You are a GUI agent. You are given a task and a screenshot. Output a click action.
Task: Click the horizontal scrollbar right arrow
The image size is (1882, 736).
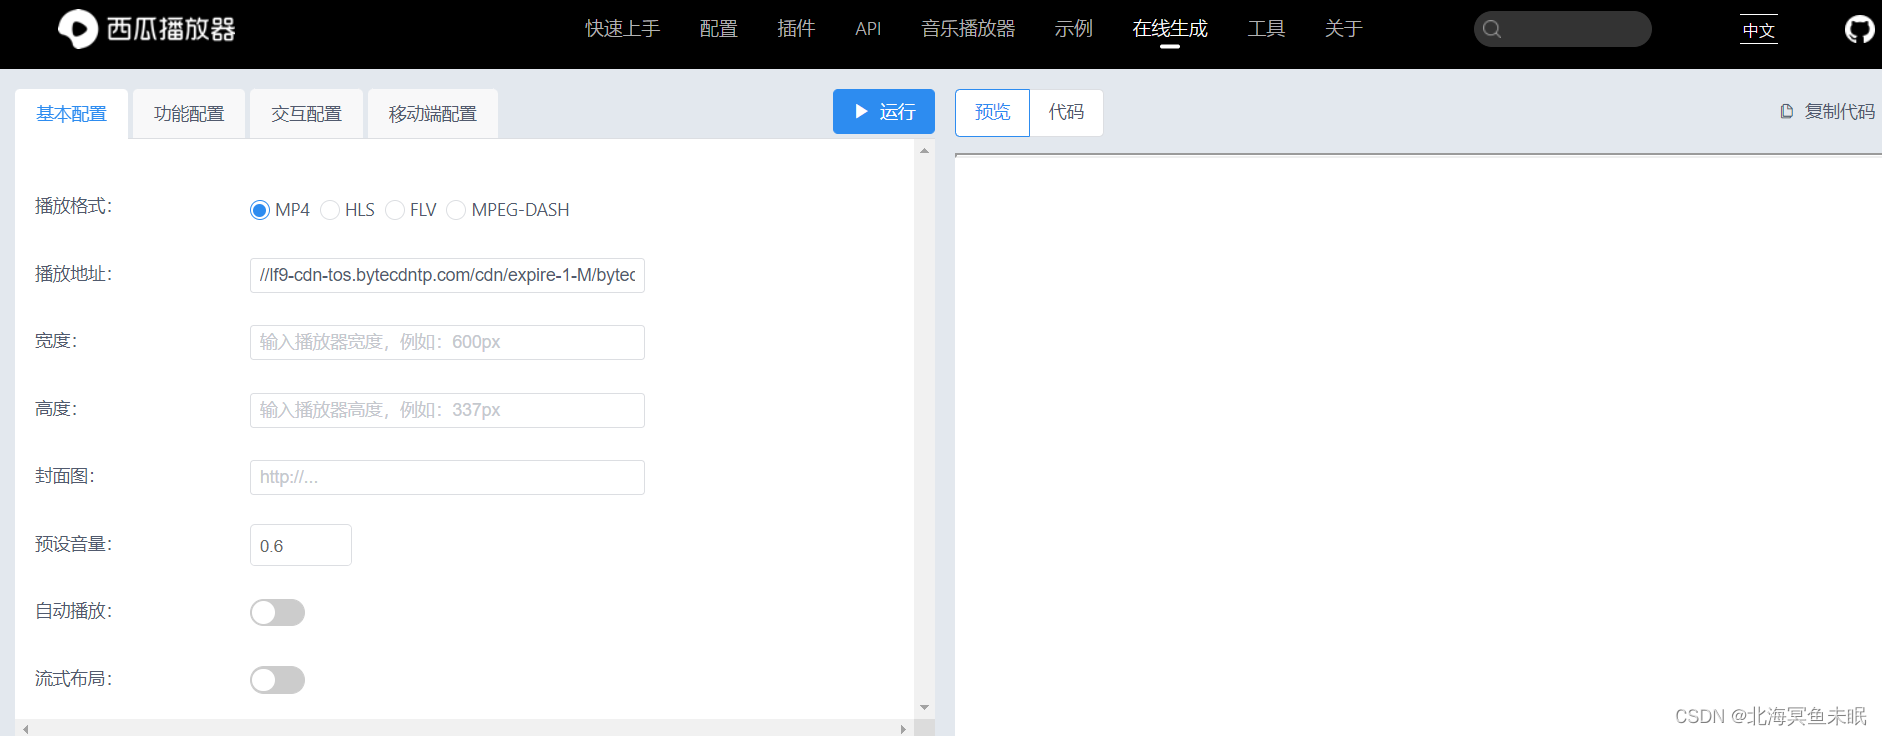(x=903, y=729)
